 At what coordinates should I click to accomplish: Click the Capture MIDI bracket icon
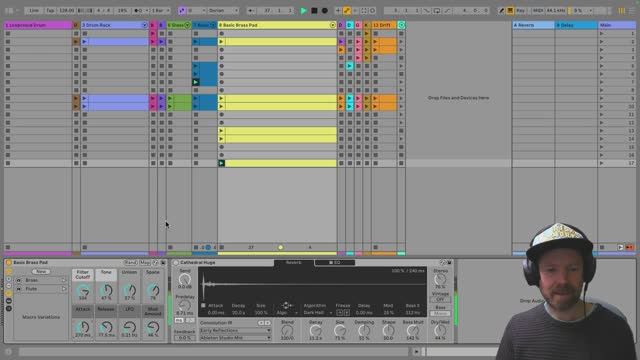(364, 11)
